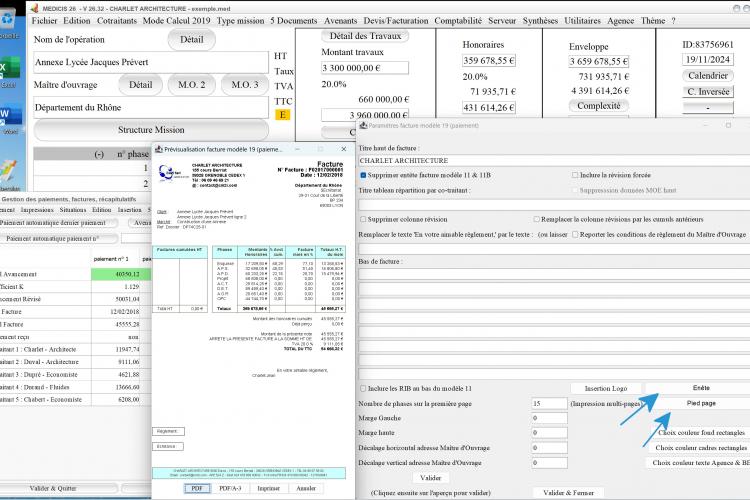Screen dimensions: 750x500
Task: Click the Montant travaux field
Action: (x=364, y=68)
